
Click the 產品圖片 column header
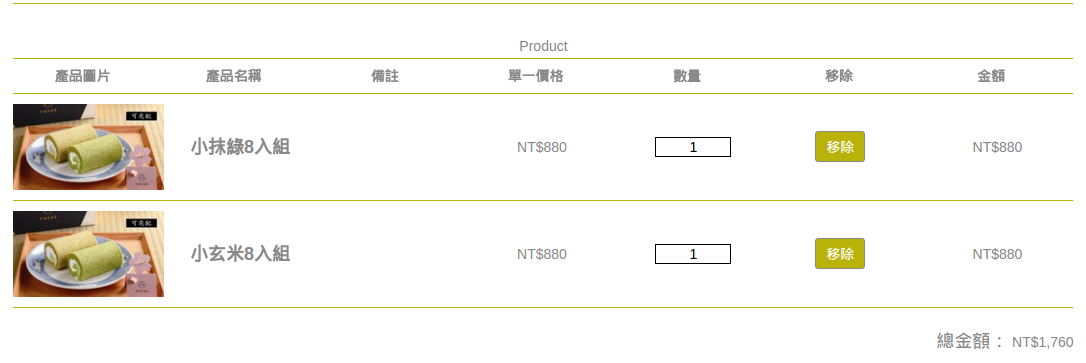point(82,76)
